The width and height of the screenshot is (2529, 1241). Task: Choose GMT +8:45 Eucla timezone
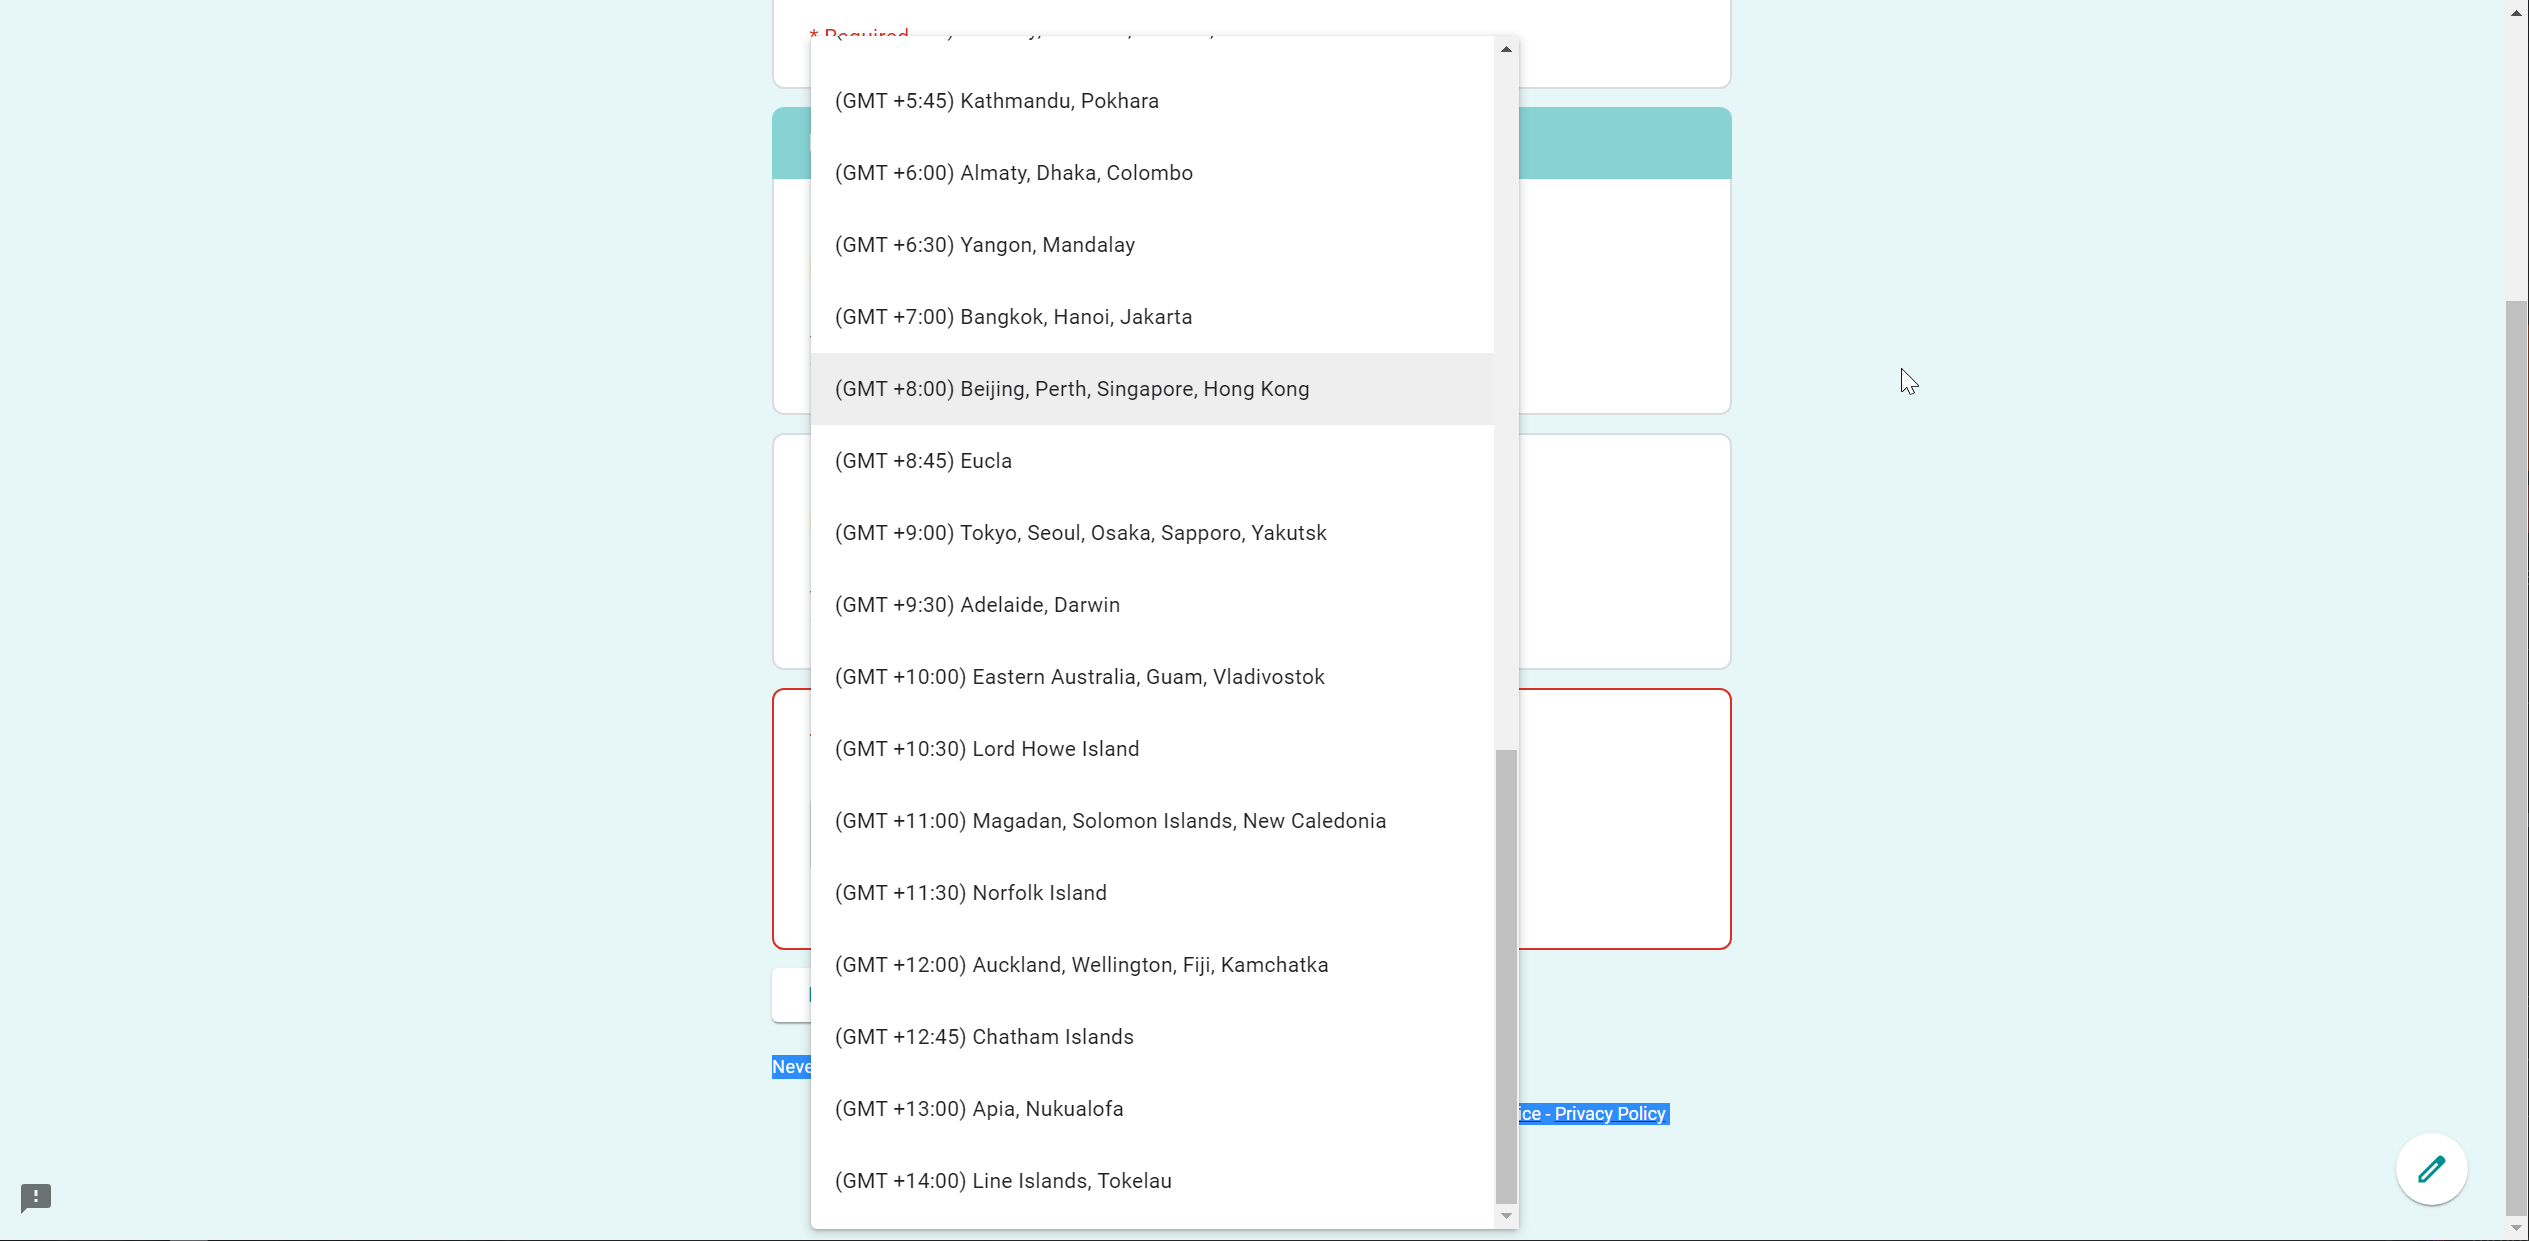pos(923,461)
